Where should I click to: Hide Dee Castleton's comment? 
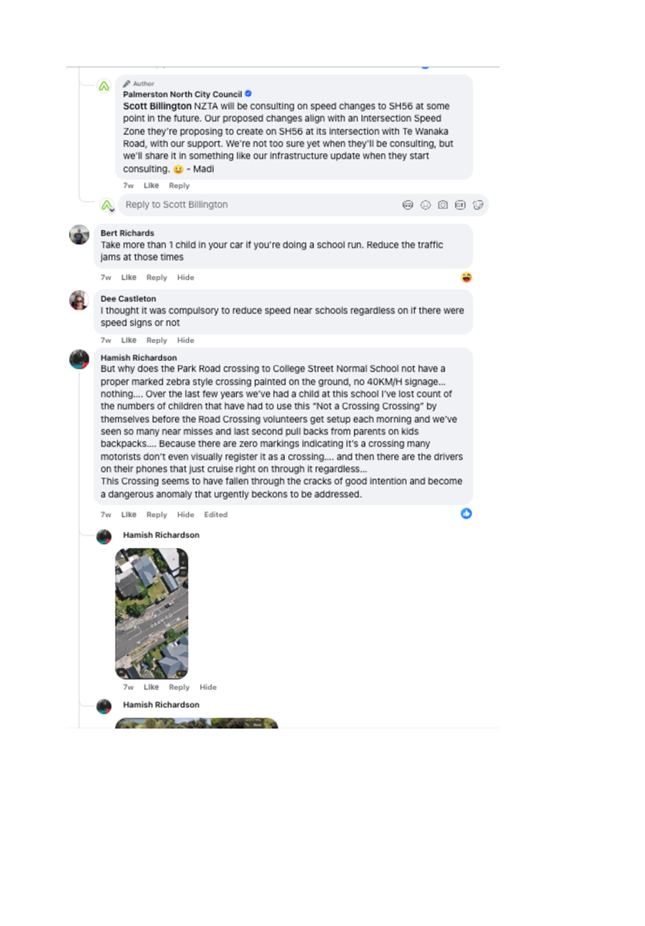[185, 340]
